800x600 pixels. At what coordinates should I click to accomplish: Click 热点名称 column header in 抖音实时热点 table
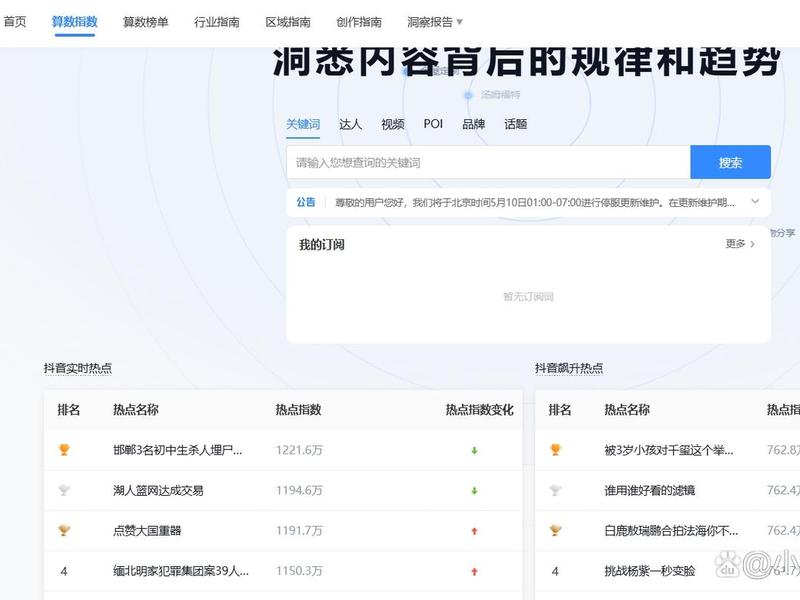[x=136, y=410]
